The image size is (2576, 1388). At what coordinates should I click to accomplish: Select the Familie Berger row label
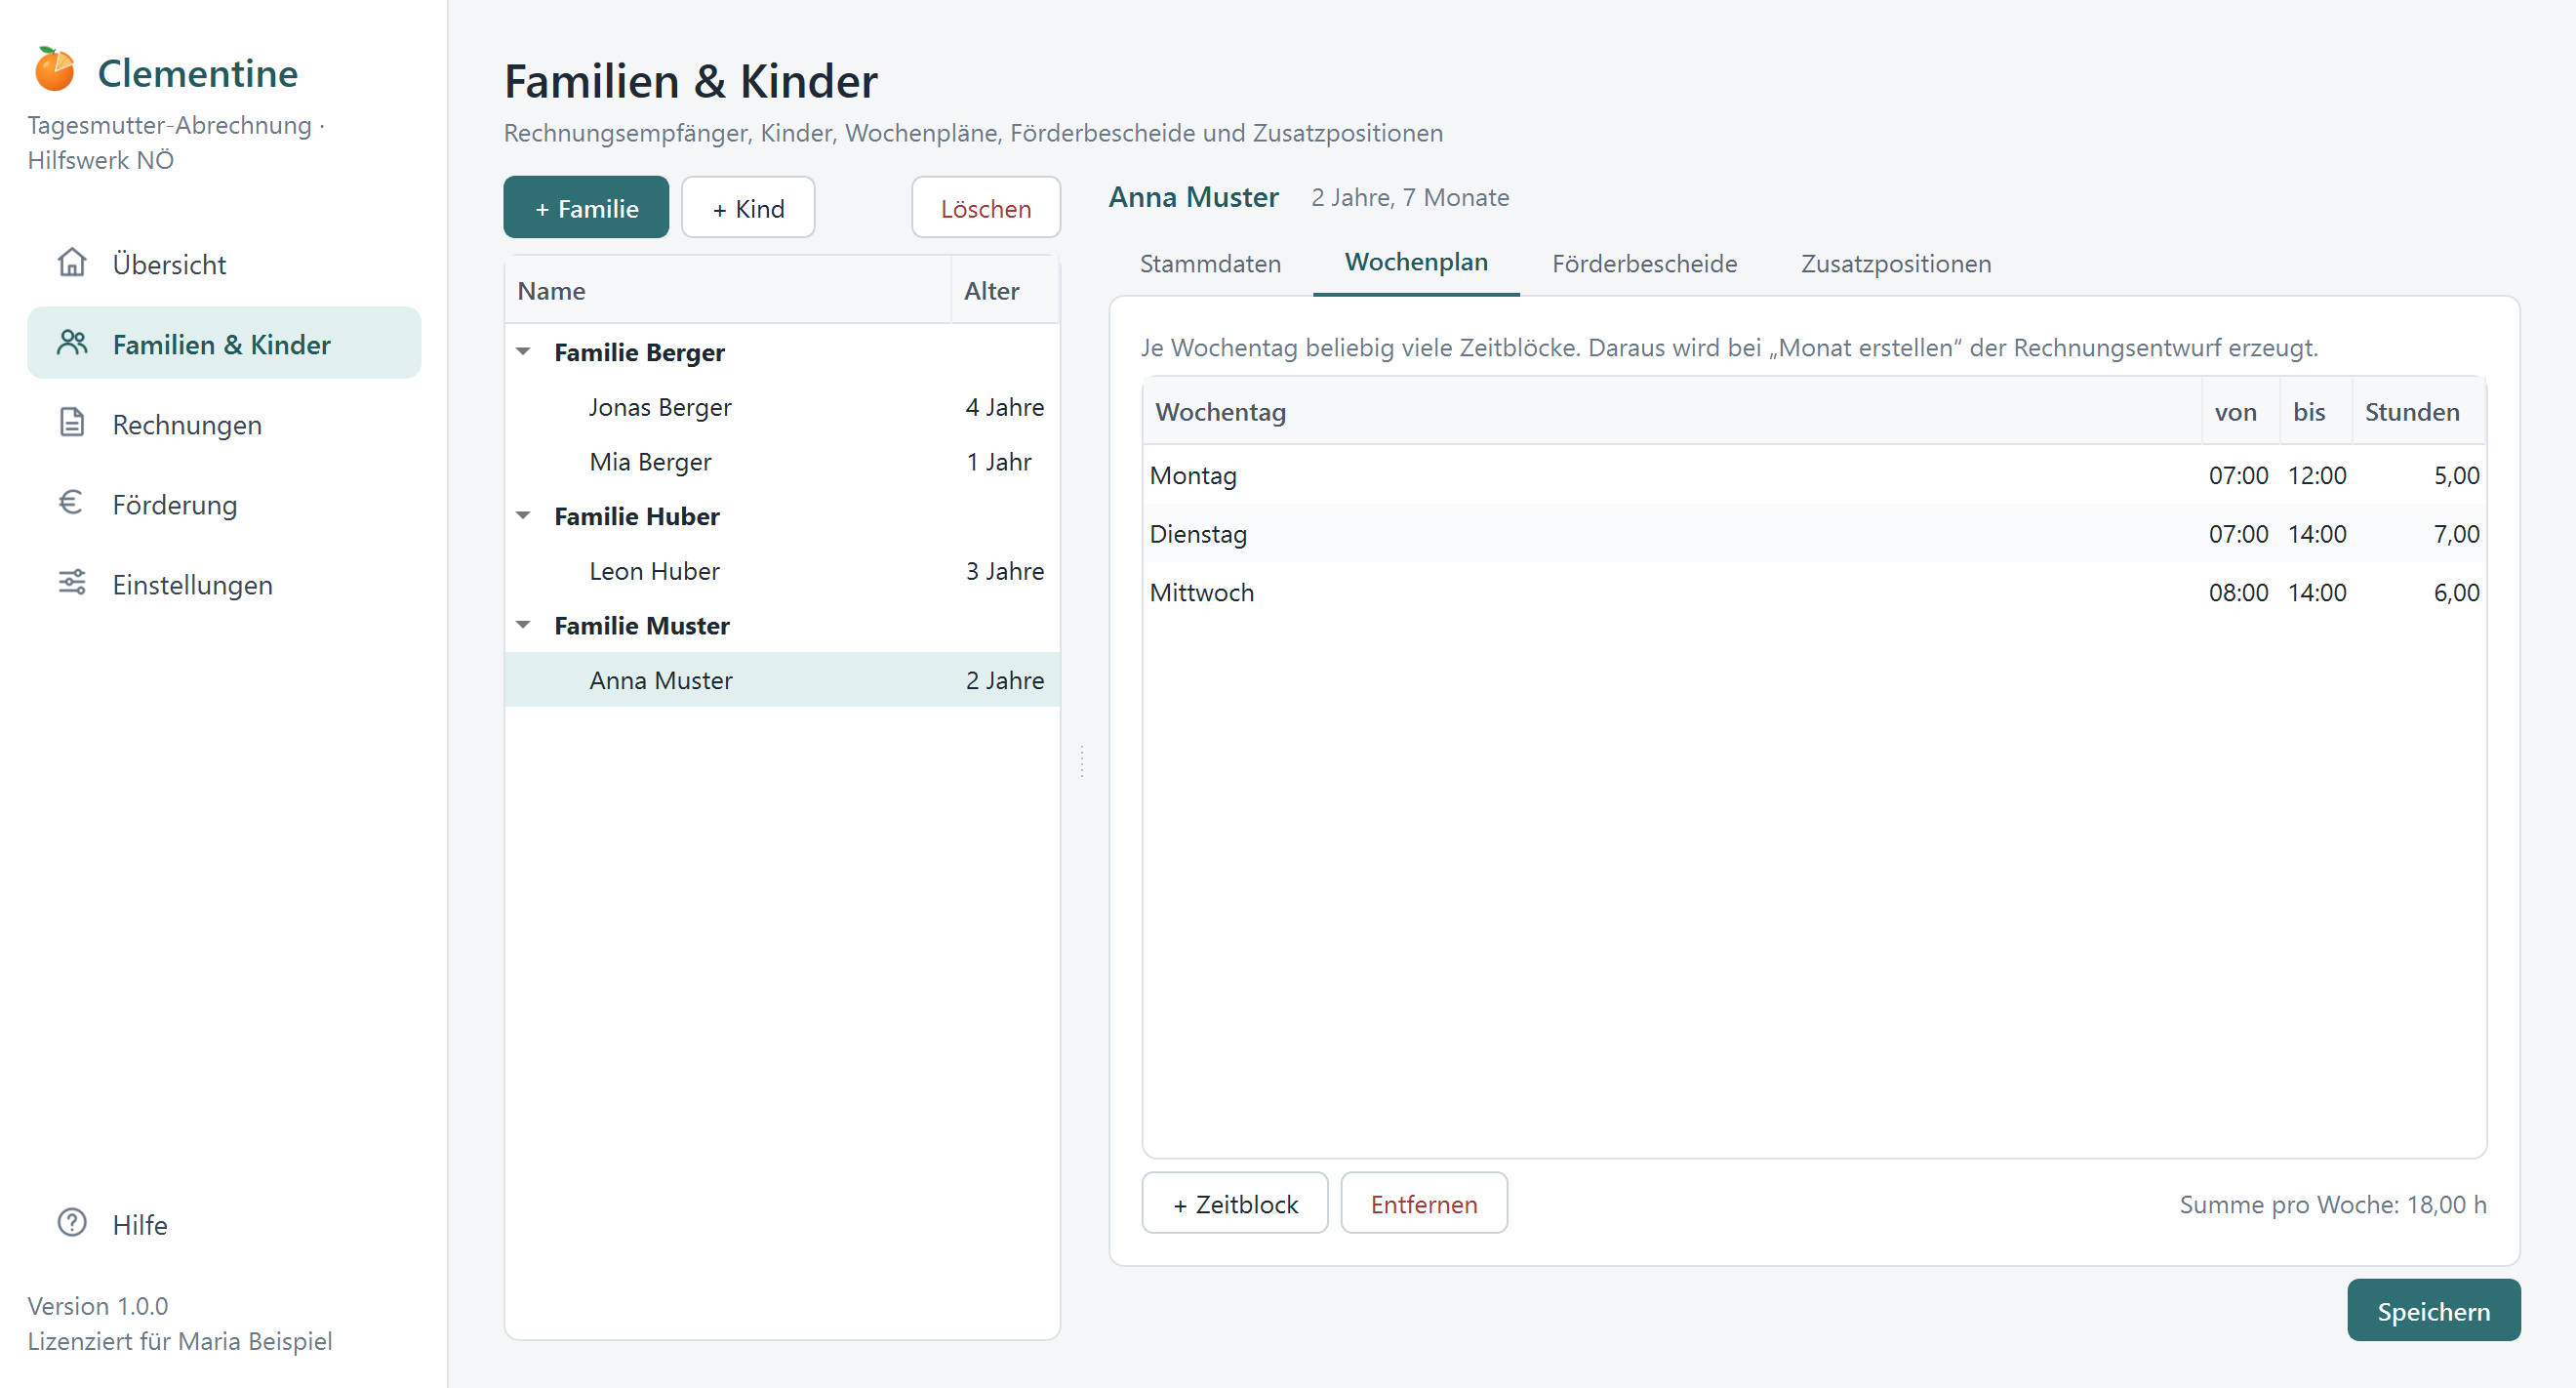[639, 352]
